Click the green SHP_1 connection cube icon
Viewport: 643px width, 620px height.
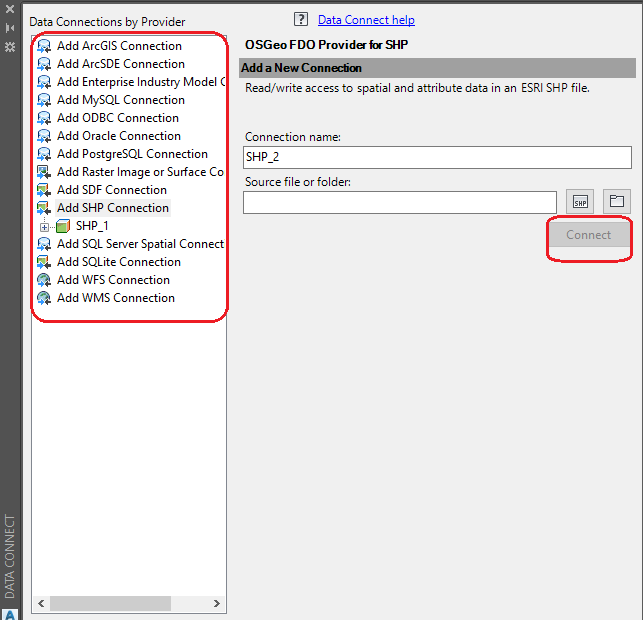coord(63,226)
